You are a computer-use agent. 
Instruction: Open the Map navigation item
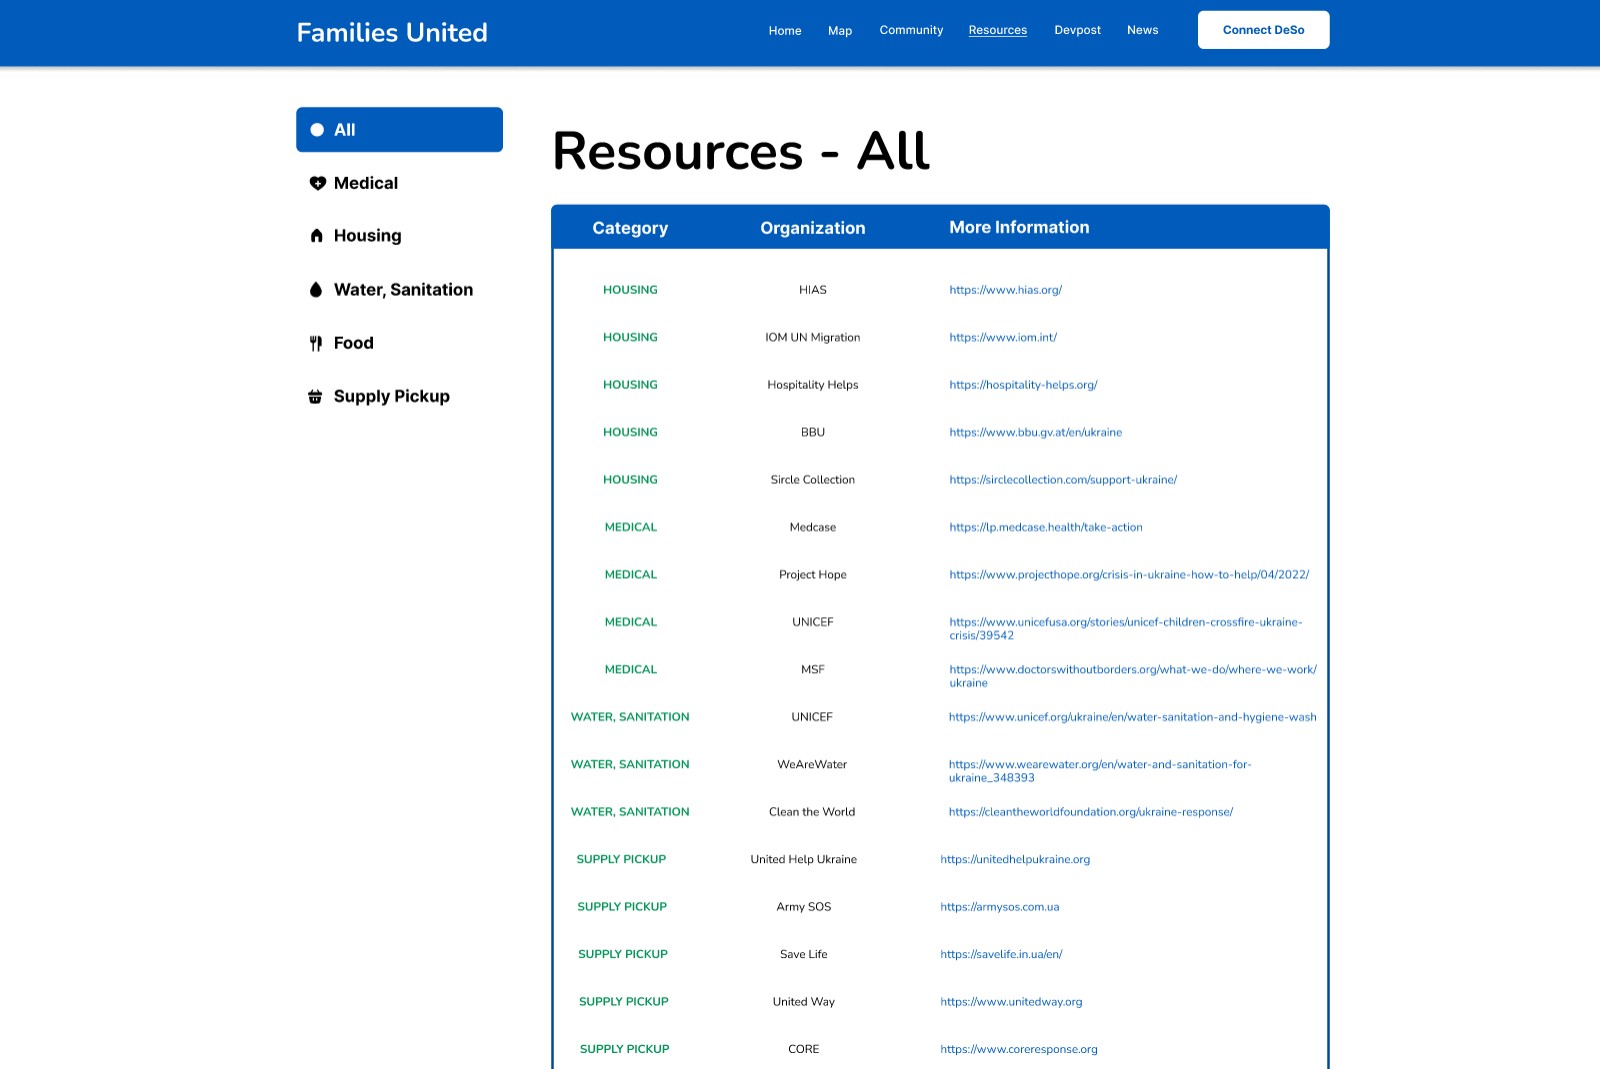840,30
